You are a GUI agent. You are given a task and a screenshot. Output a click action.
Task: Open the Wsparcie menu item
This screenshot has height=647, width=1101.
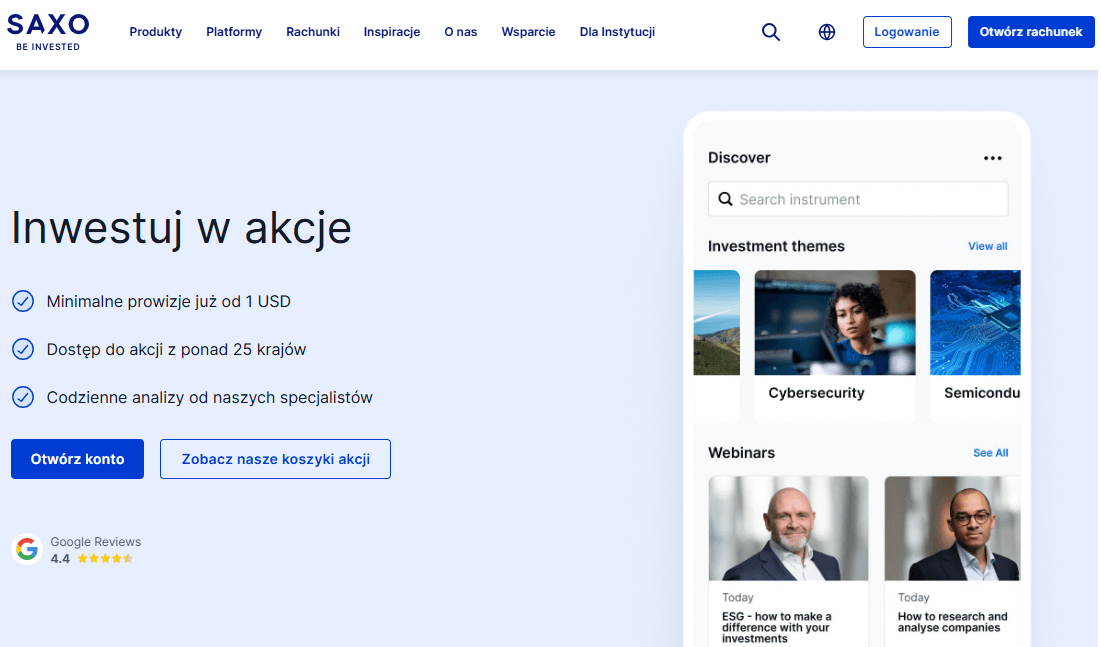(x=528, y=32)
